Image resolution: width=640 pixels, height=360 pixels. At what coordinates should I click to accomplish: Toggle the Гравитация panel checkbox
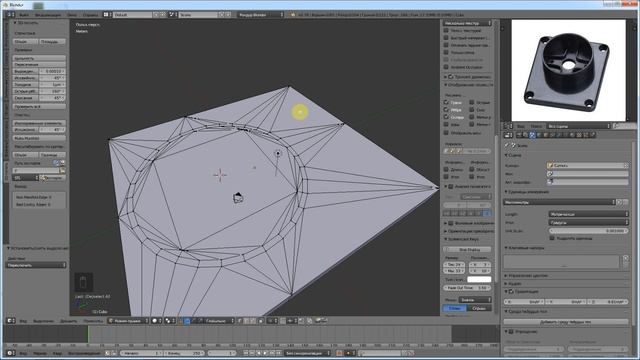(x=511, y=291)
